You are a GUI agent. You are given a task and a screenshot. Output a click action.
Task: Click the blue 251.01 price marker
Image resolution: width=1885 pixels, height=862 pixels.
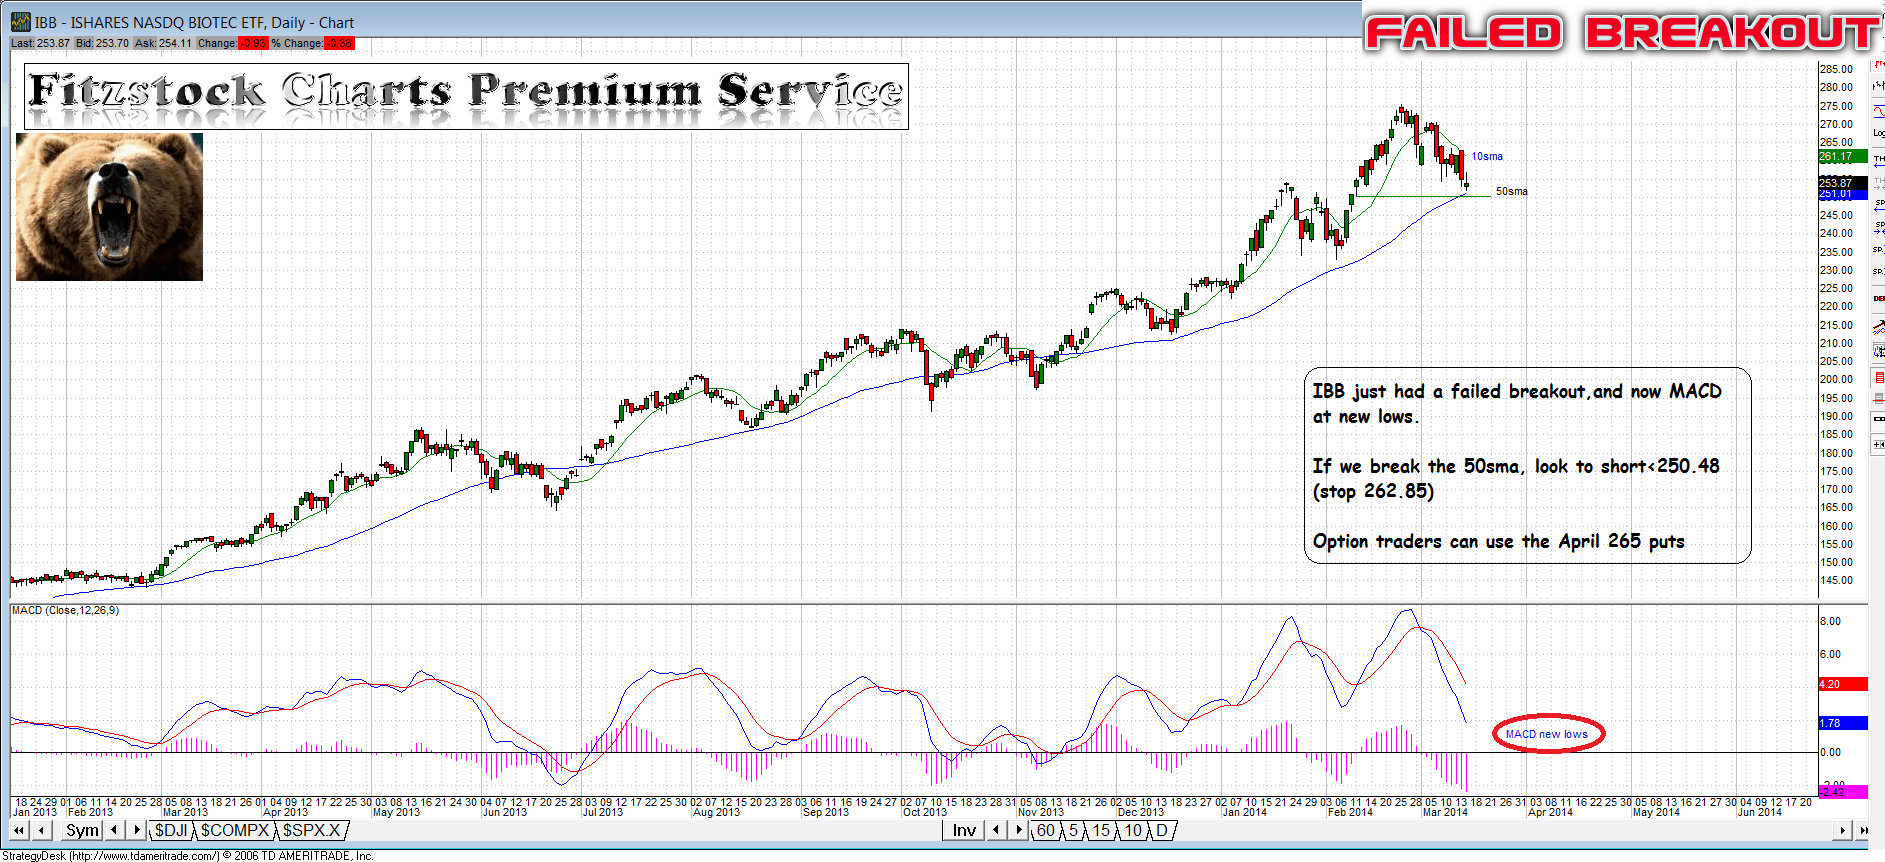[x=1842, y=194]
